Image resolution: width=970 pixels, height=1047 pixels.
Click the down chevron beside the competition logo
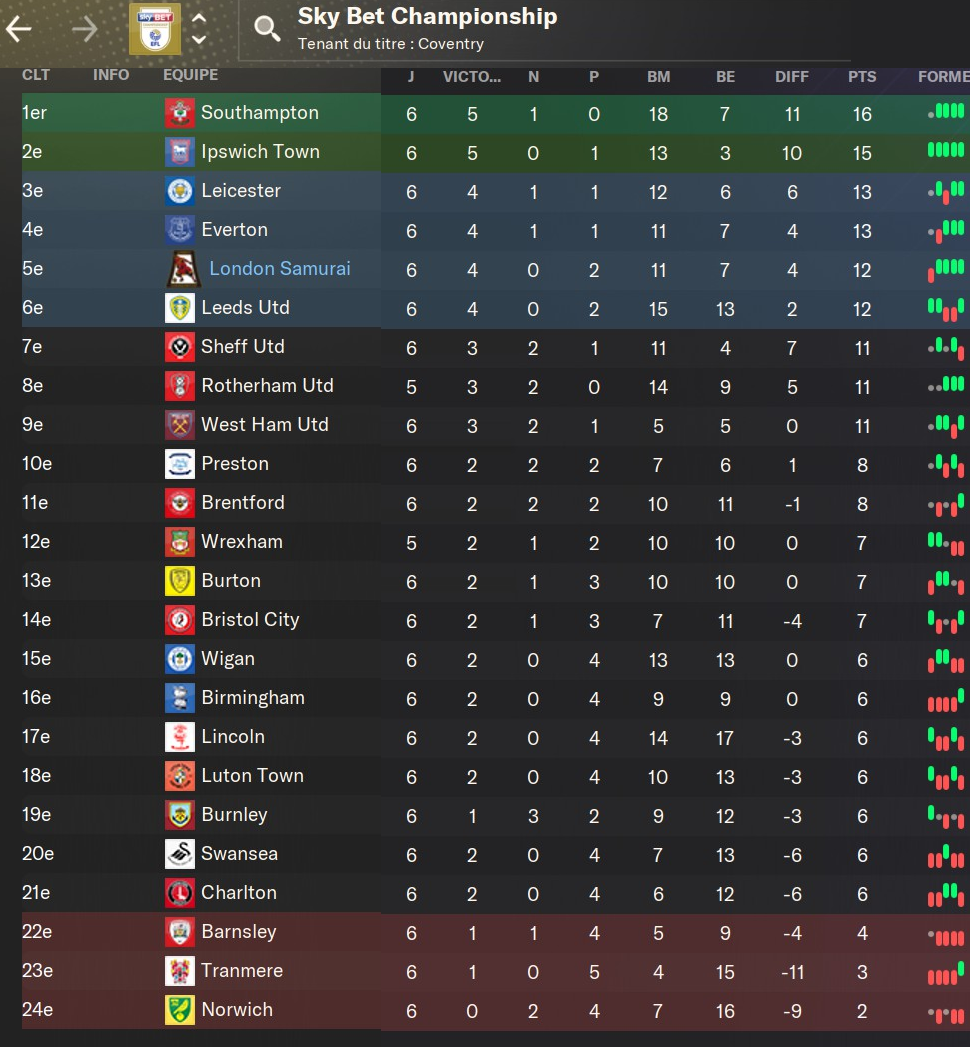[199, 40]
